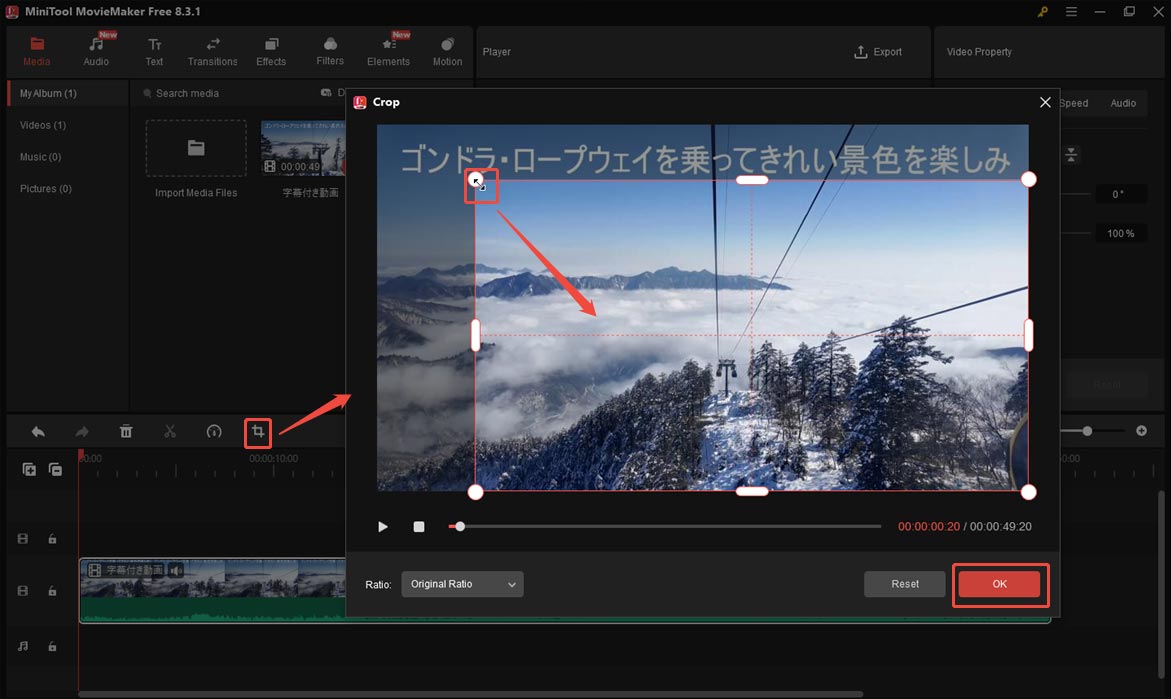
Task: Open the Speed control icon
Action: click(213, 432)
